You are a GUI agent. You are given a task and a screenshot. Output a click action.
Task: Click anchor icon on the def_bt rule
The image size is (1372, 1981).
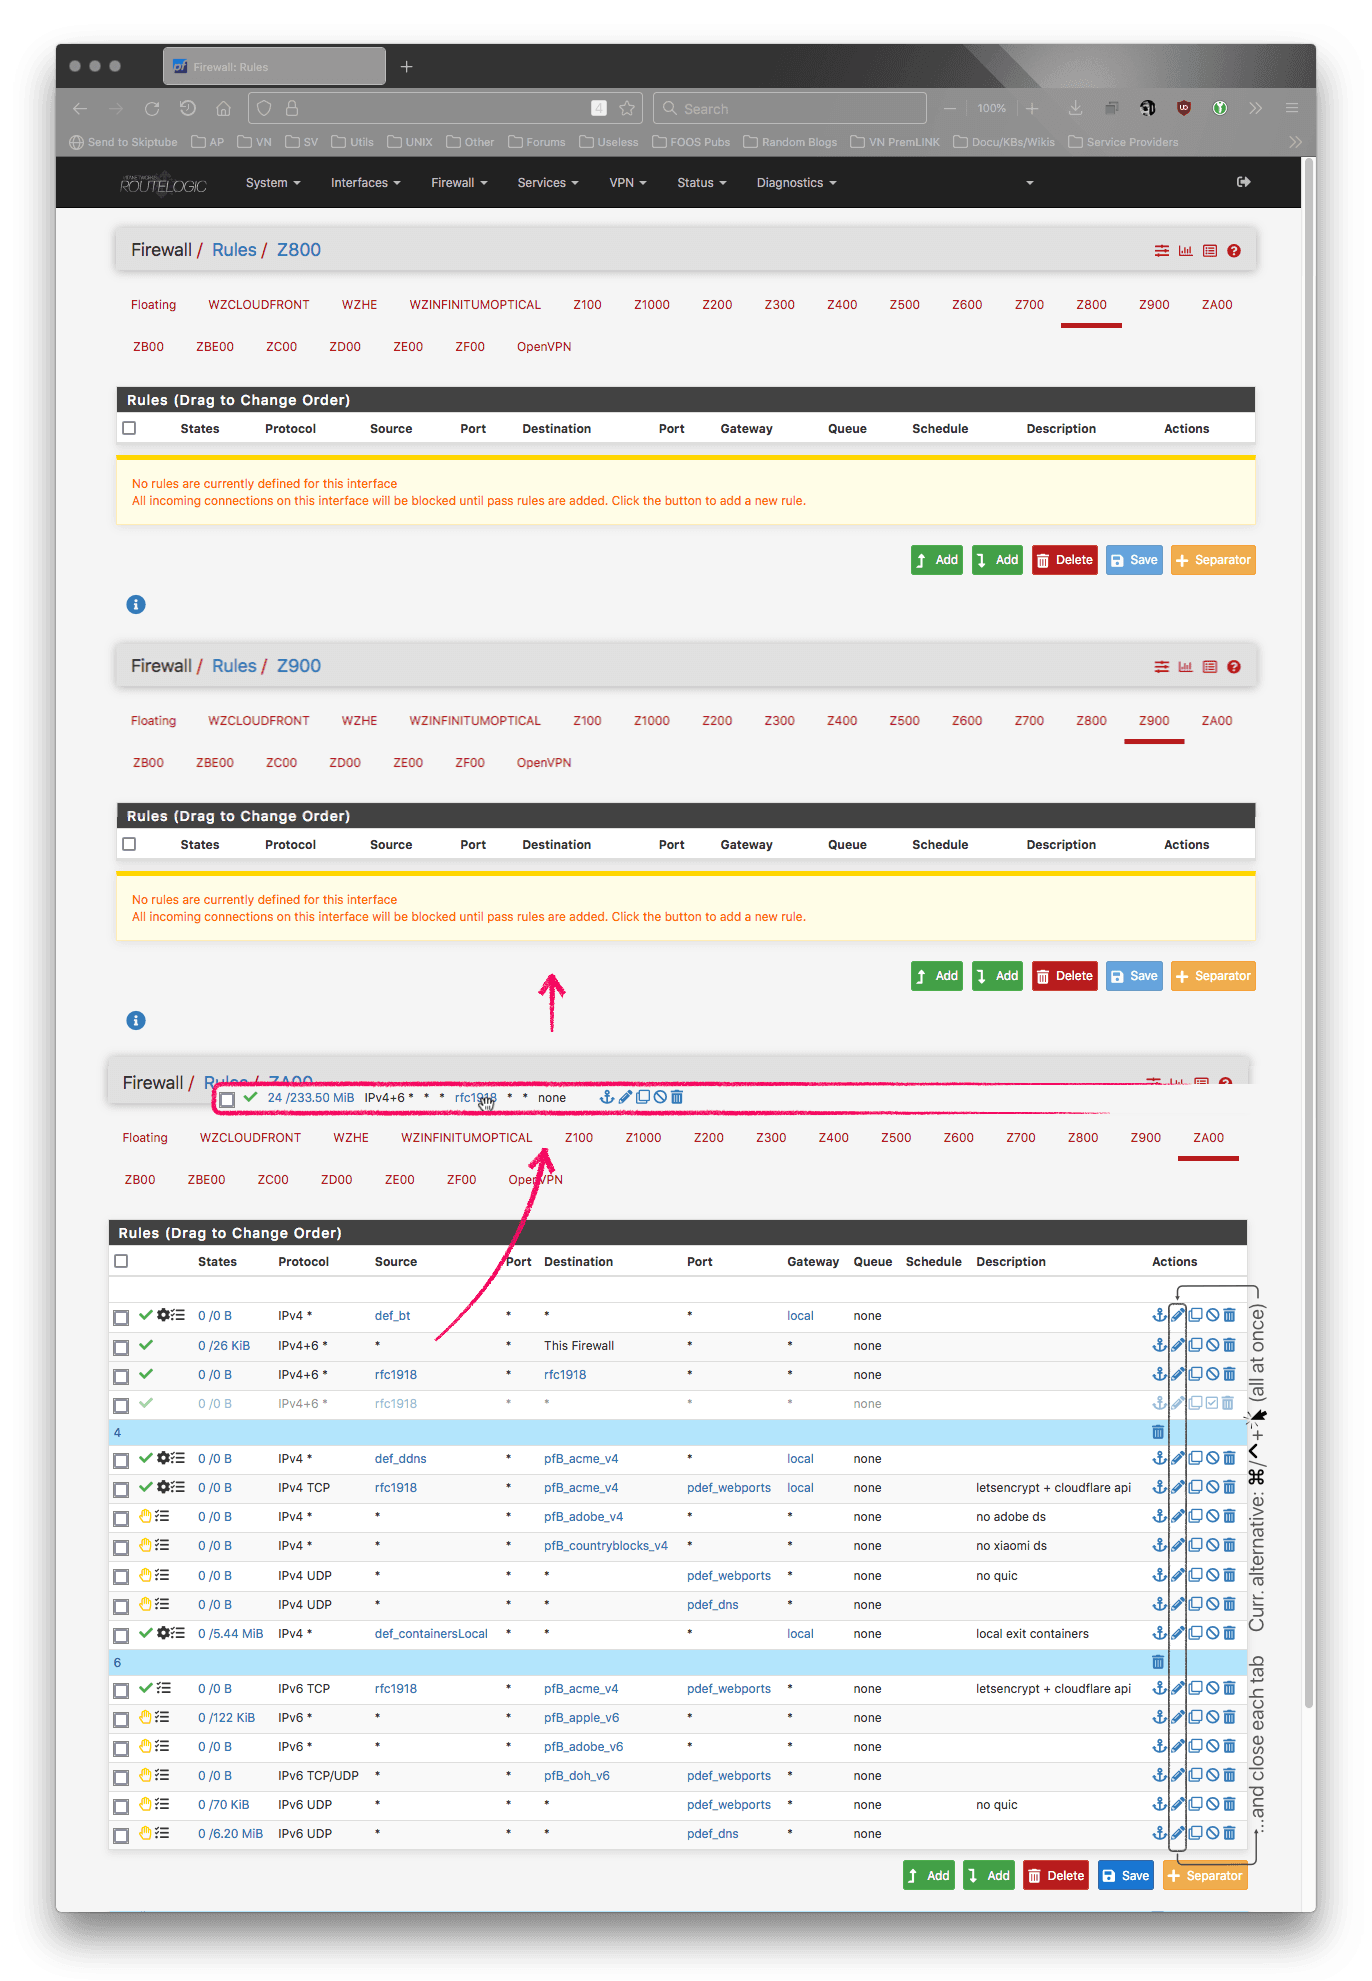click(1159, 1315)
